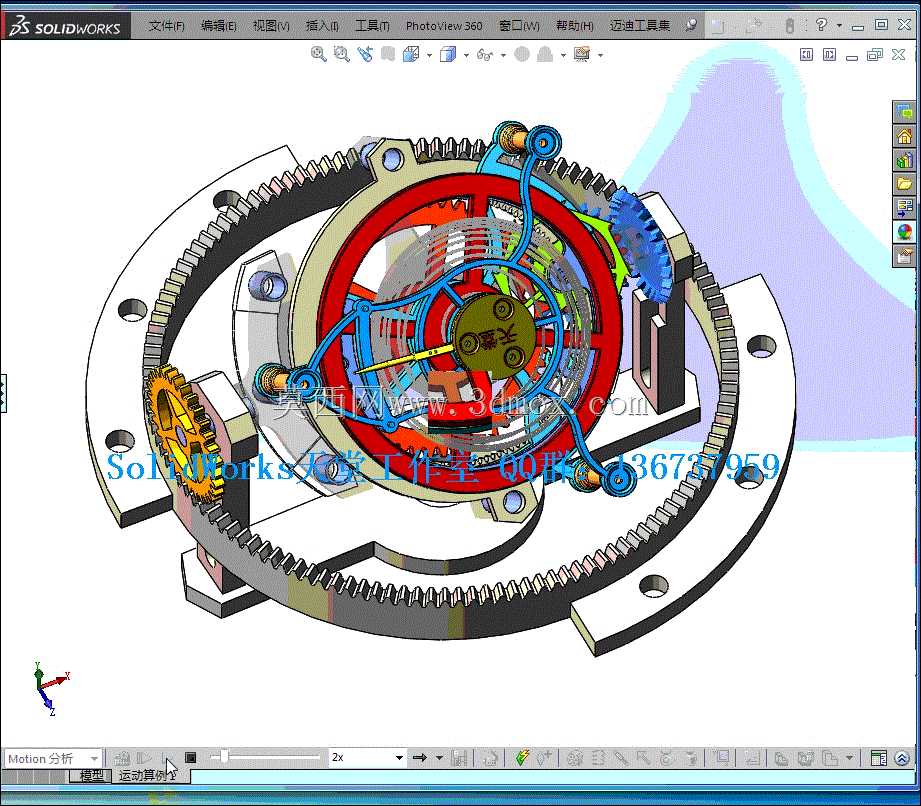Expand the View Settings dropdown arrow
The width and height of the screenshot is (921, 806).
click(600, 56)
